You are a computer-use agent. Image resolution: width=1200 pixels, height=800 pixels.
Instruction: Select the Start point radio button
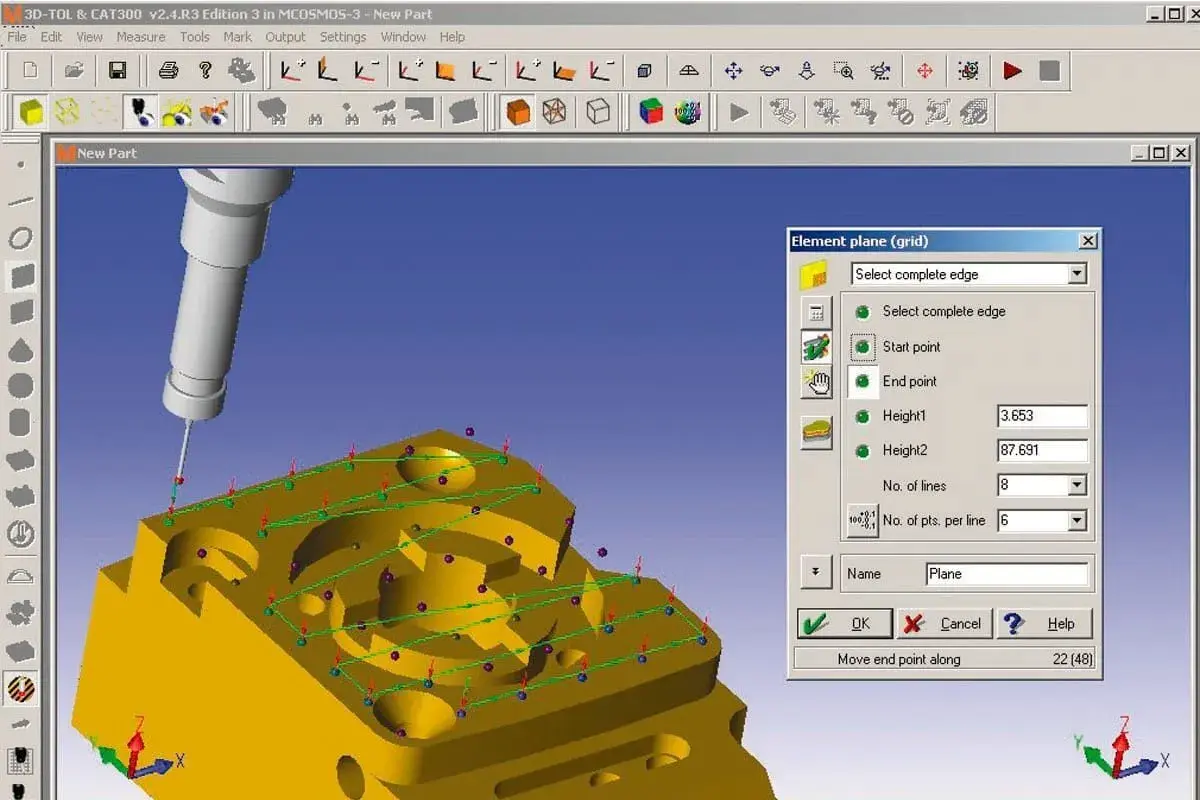coord(862,346)
